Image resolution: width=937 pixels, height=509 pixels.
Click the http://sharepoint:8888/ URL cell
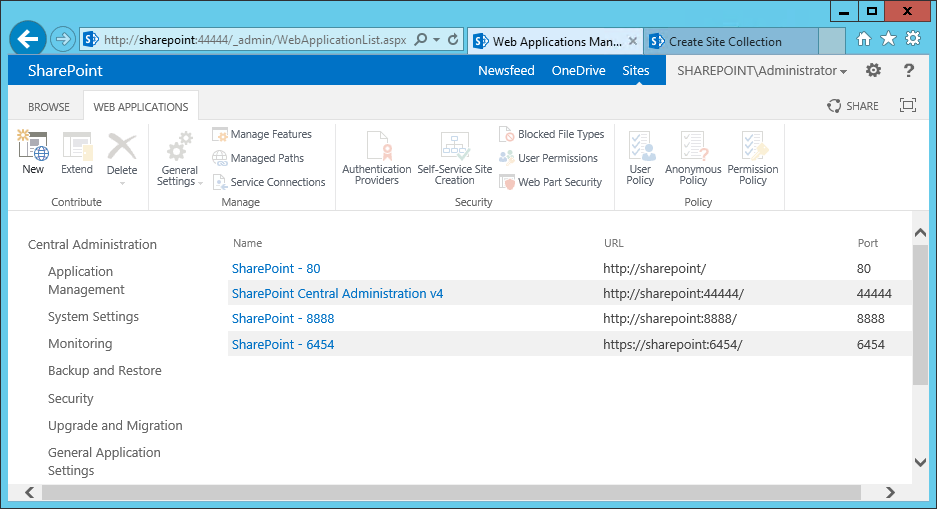pyautogui.click(x=670, y=319)
